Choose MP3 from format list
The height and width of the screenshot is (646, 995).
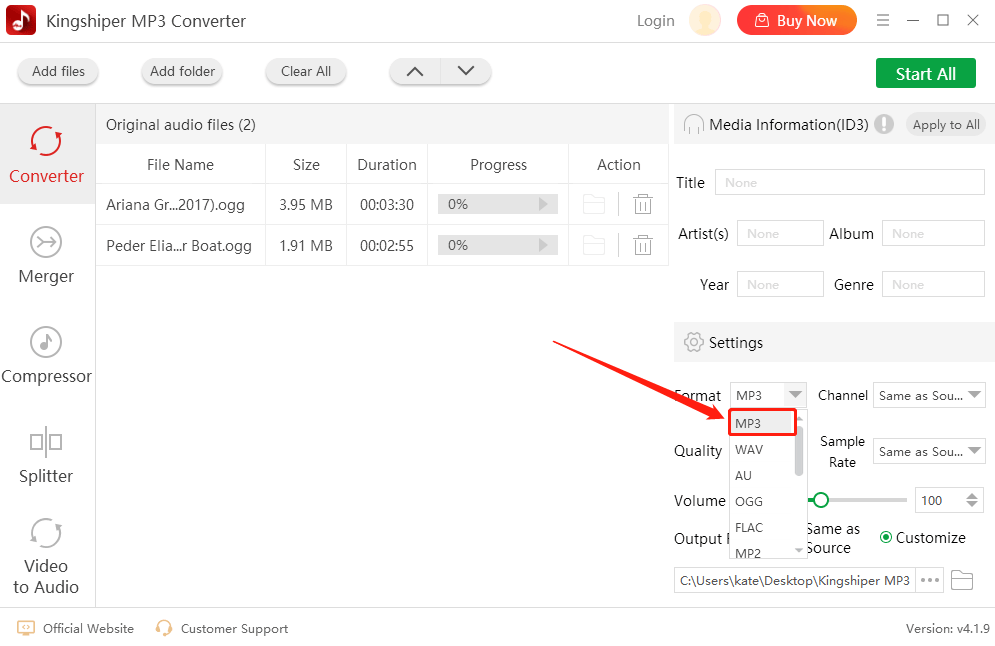[763, 423]
